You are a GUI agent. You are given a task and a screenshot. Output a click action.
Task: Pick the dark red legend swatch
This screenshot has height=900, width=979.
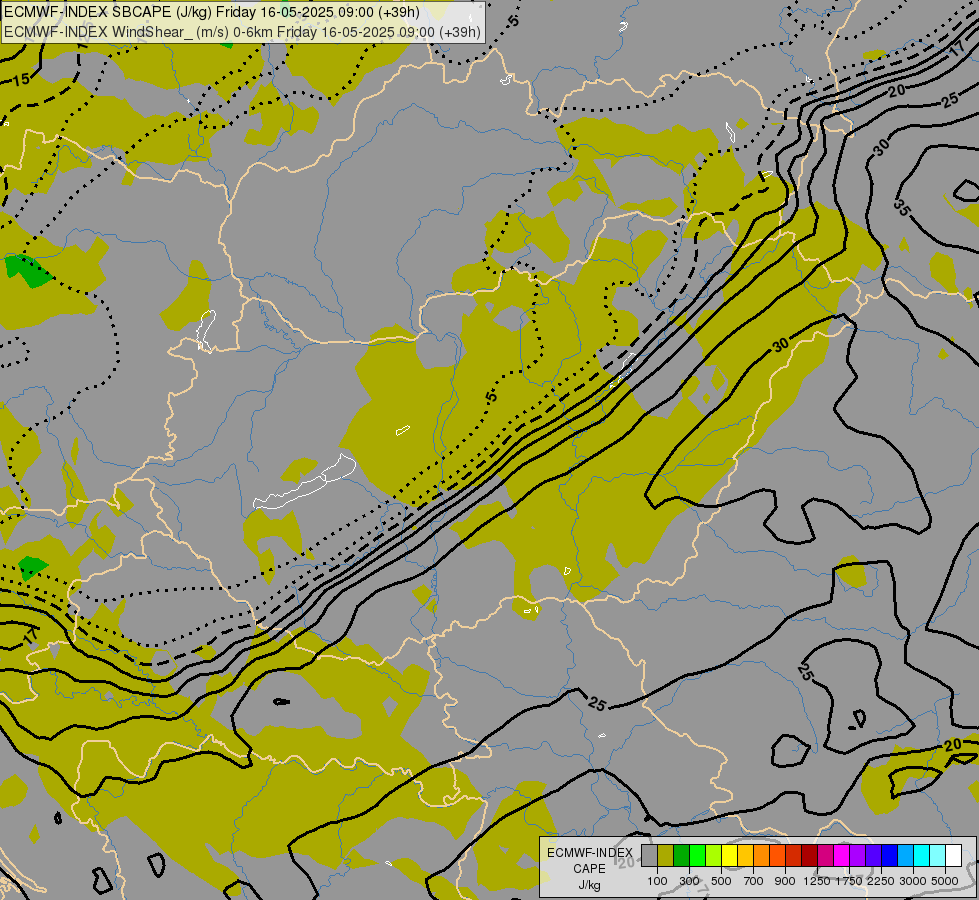[809, 856]
